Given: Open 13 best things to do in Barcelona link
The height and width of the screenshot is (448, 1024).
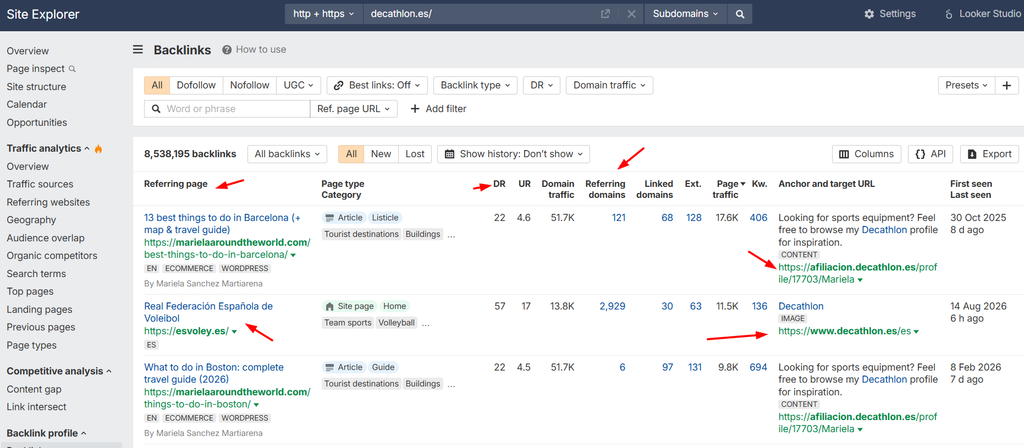Looking at the screenshot, I should (223, 223).
